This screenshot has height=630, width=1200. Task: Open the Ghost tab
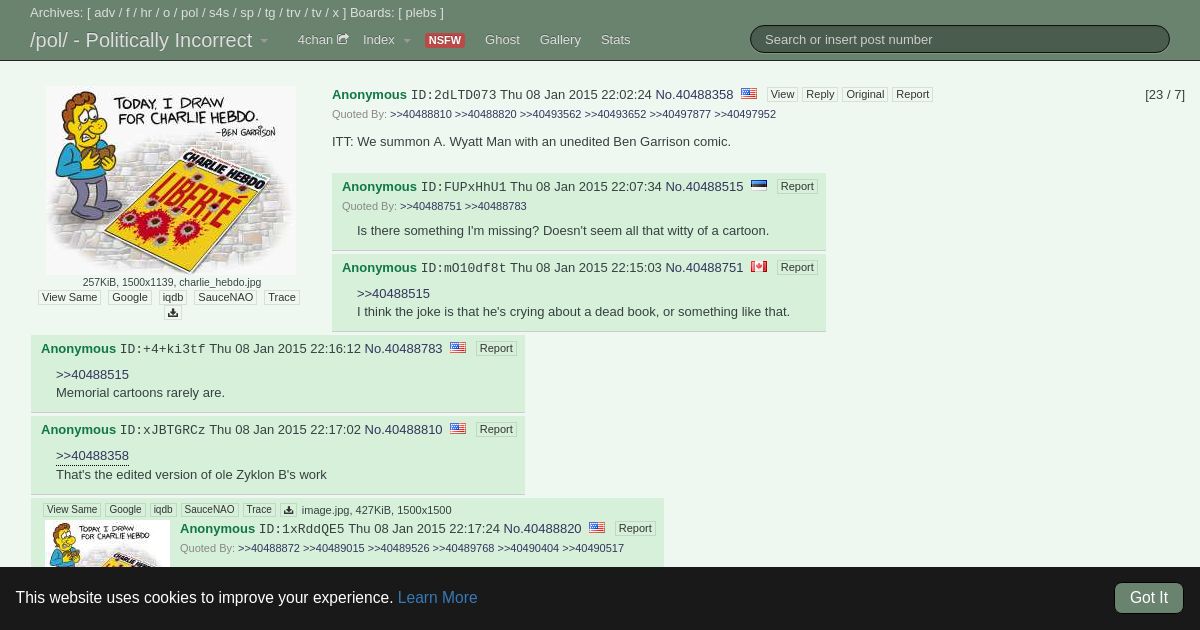coord(502,40)
